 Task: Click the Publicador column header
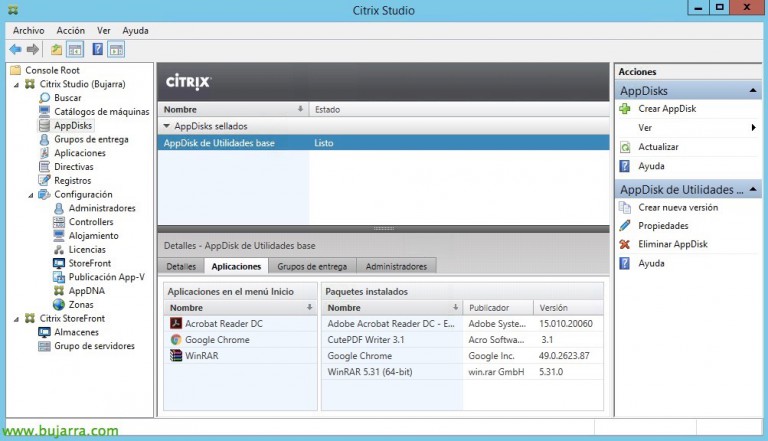[498, 308]
